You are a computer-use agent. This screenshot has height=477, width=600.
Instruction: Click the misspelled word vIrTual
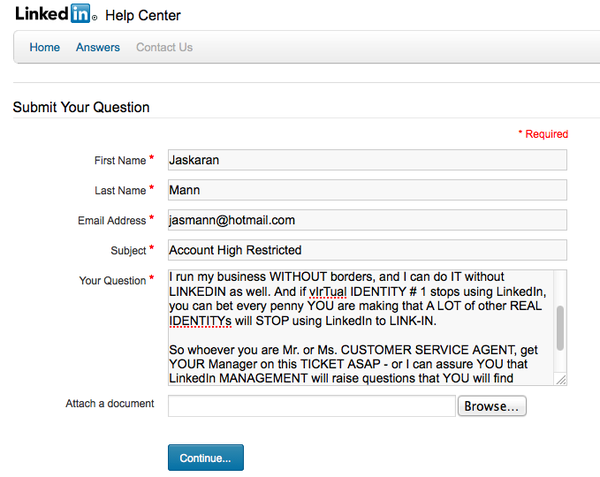click(328, 292)
